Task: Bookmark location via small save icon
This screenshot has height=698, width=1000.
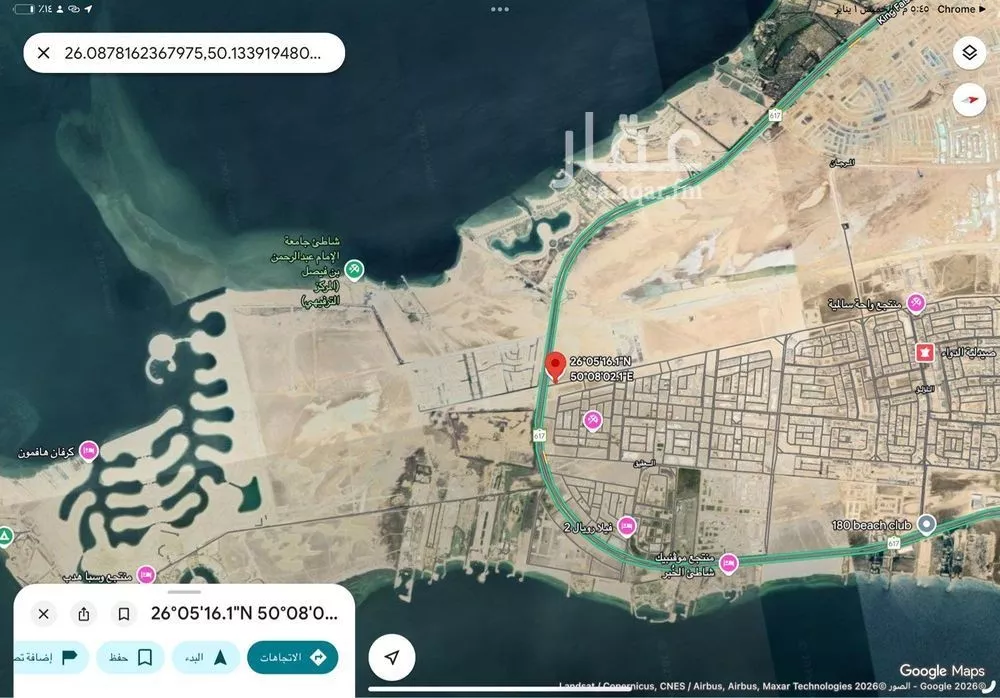Action: point(124,613)
